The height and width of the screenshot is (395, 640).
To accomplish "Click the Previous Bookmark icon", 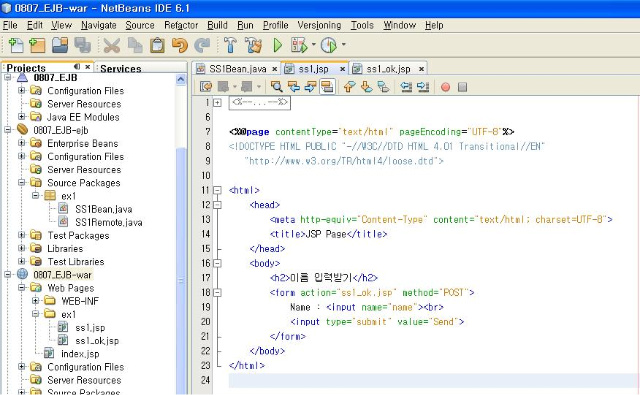I will (349, 87).
